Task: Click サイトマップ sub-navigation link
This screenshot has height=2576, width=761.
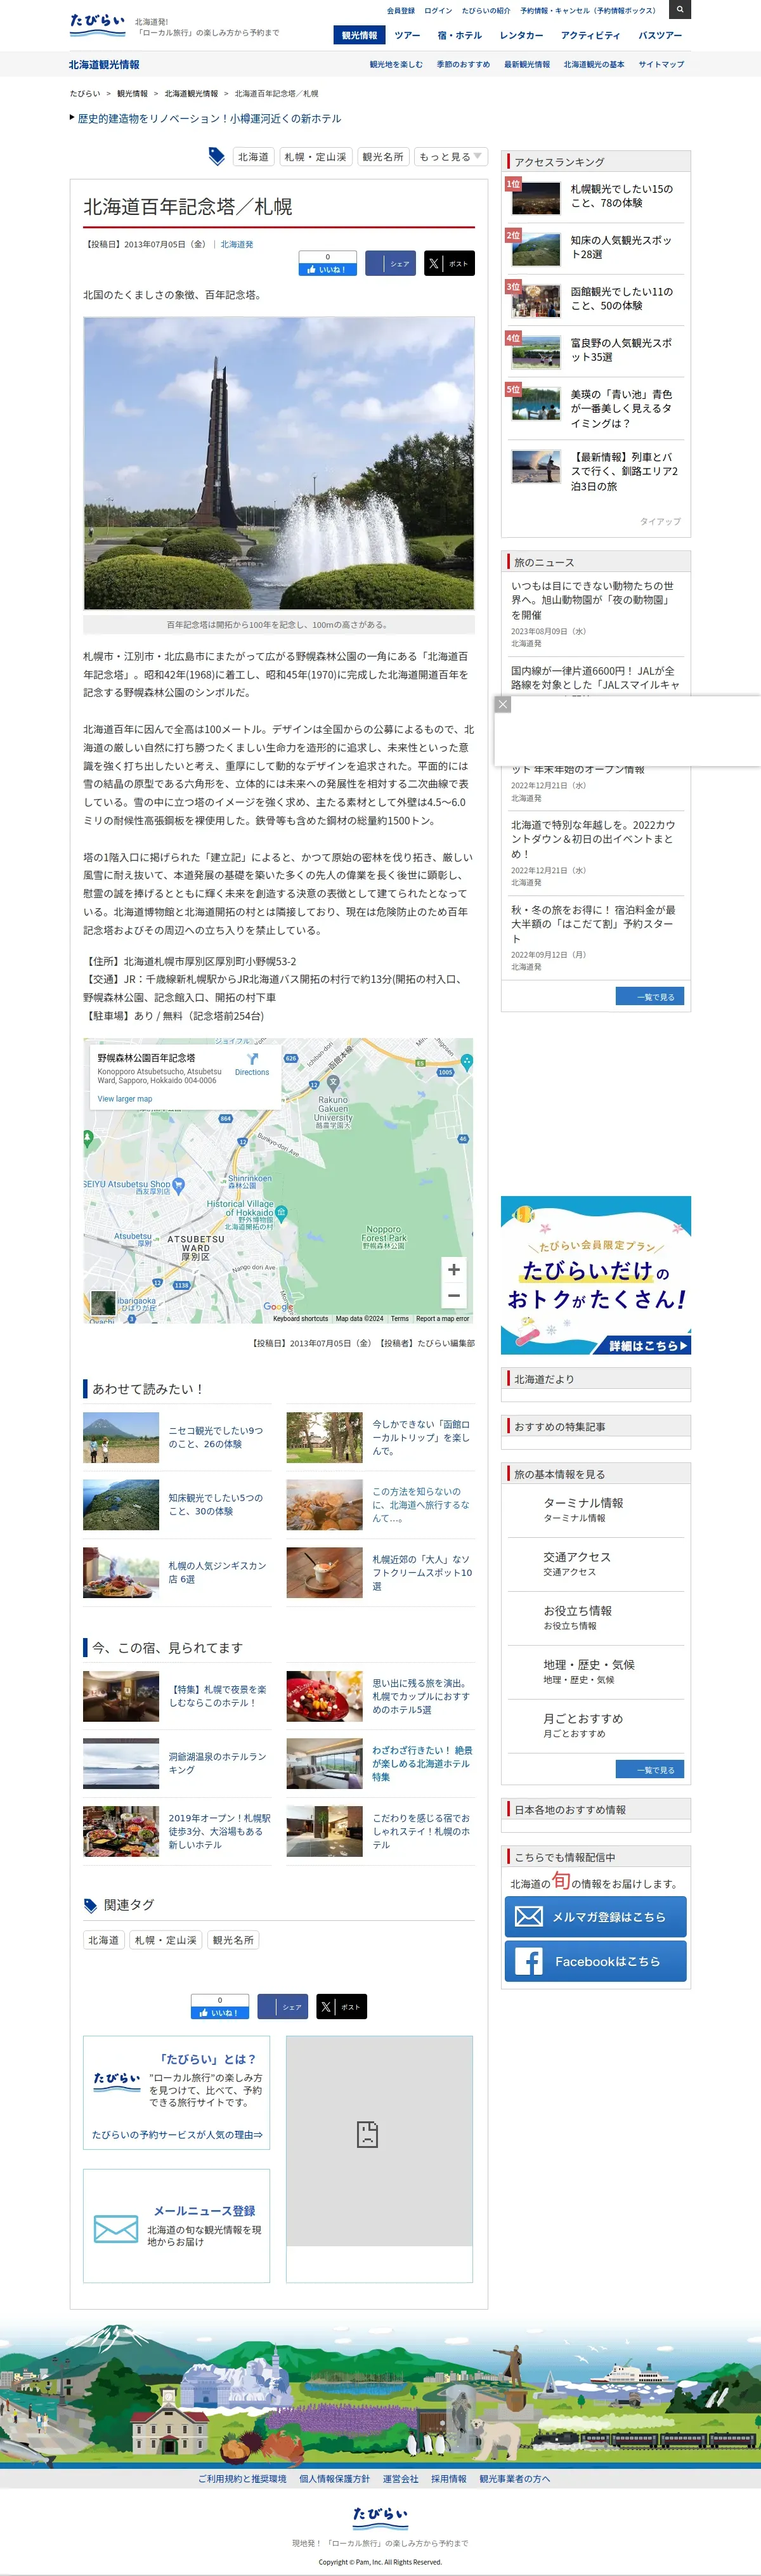Action: coord(661,64)
